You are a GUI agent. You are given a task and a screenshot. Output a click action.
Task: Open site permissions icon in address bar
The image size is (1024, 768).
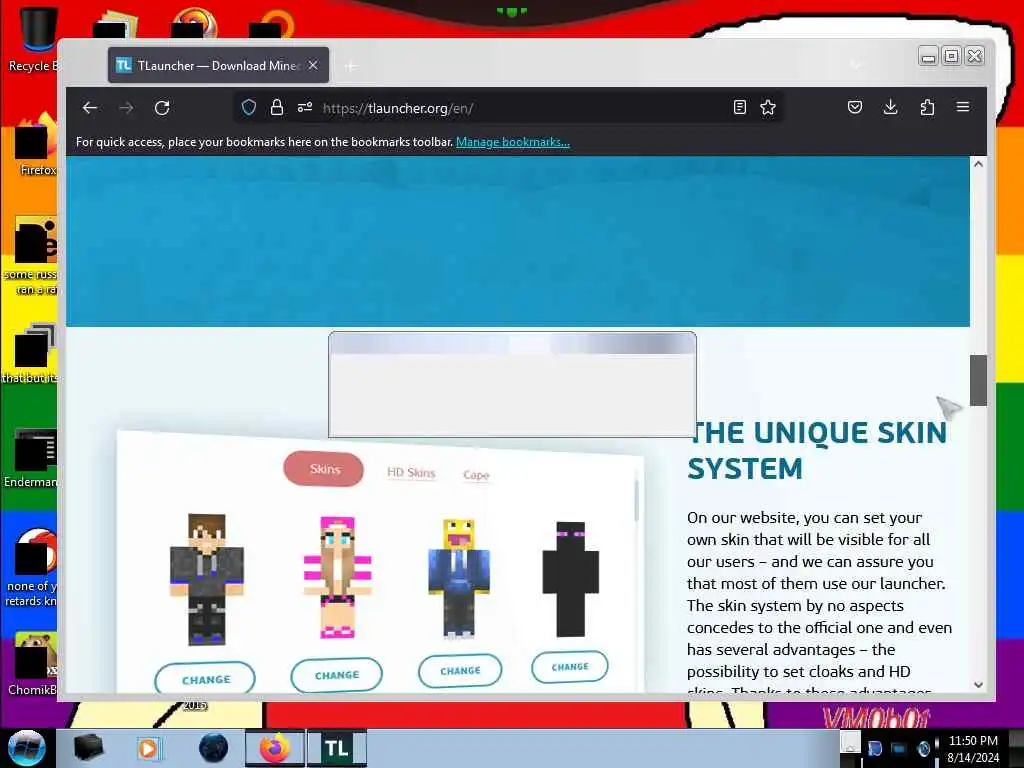tap(305, 107)
